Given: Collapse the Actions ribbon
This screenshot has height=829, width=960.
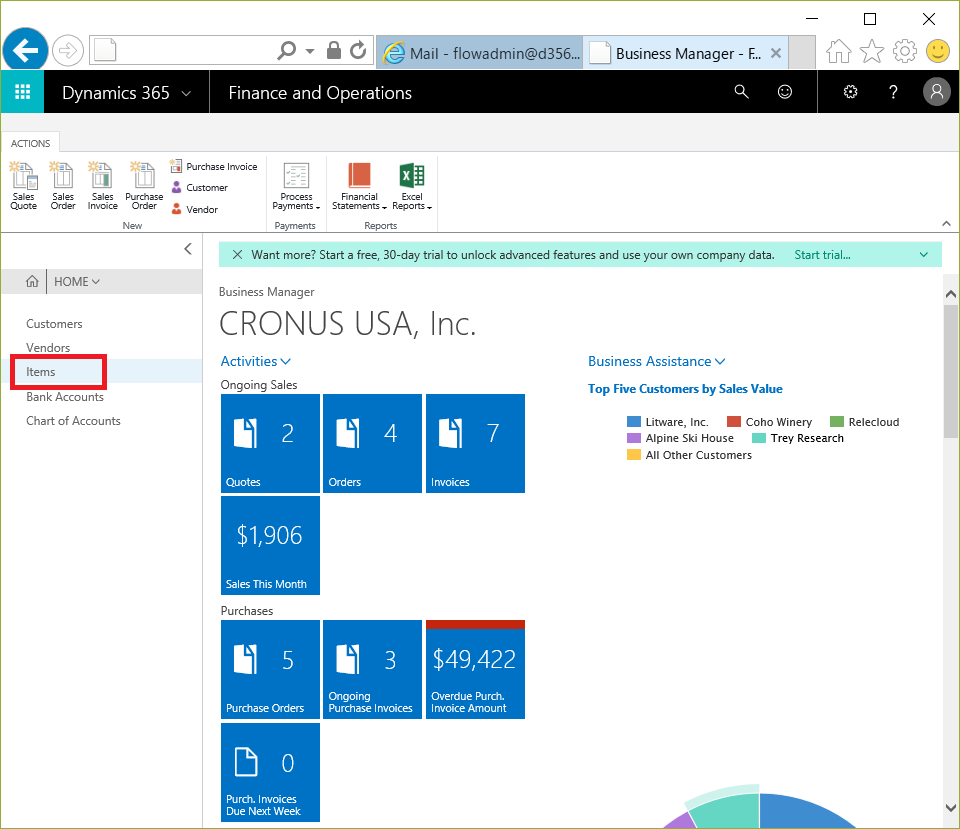Looking at the screenshot, I should coord(946,223).
